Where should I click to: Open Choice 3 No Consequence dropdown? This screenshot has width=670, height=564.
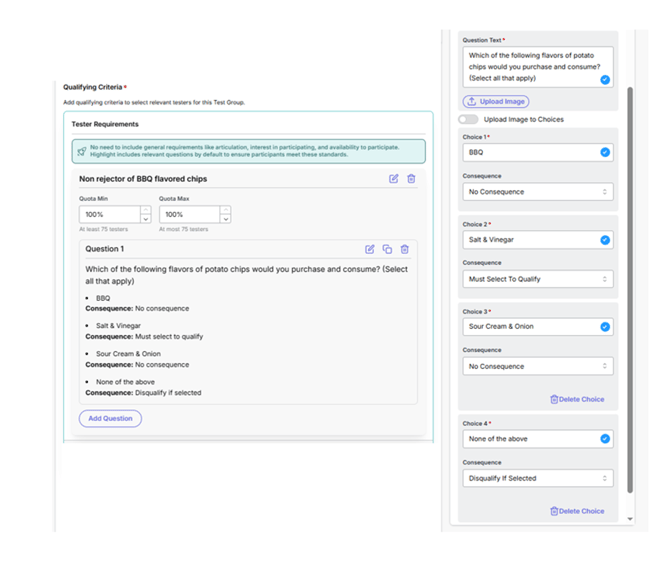click(537, 366)
